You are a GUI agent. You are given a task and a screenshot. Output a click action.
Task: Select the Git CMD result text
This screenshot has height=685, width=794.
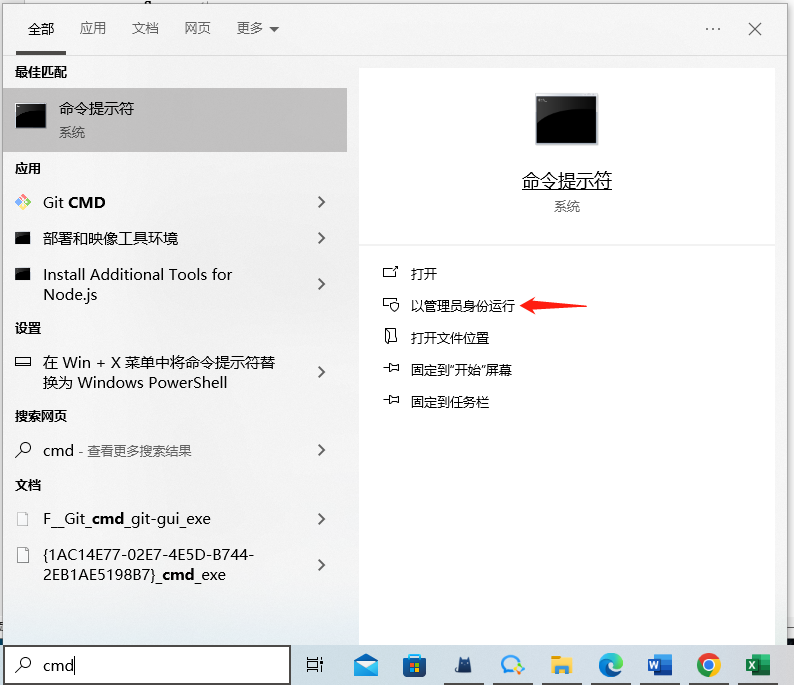(x=74, y=203)
